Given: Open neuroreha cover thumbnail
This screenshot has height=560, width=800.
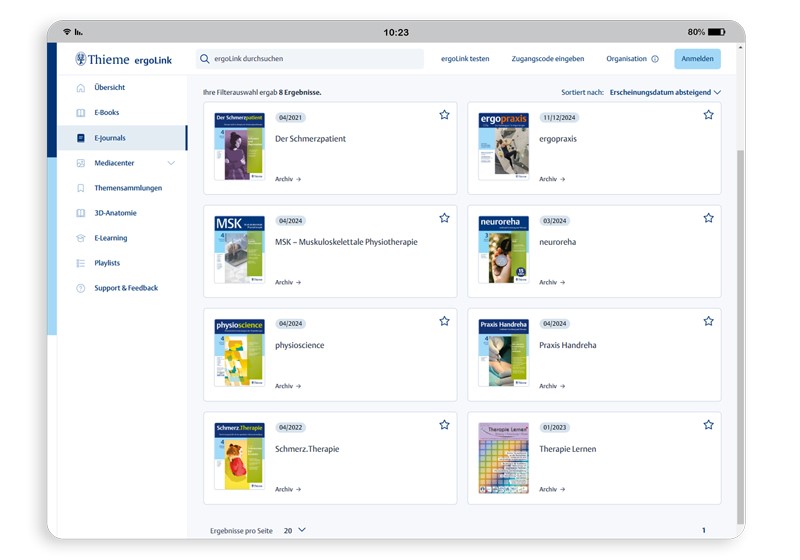Looking at the screenshot, I should coord(504,249).
